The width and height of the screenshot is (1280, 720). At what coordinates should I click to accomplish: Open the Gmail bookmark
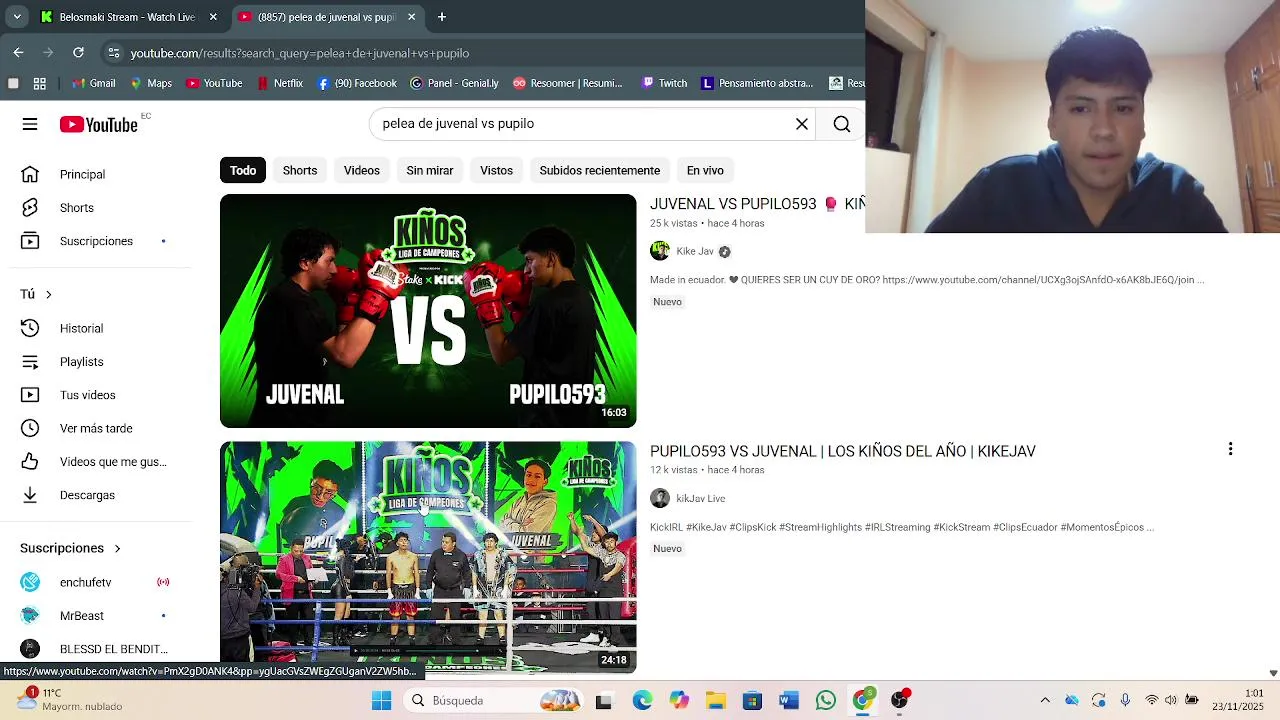click(93, 83)
